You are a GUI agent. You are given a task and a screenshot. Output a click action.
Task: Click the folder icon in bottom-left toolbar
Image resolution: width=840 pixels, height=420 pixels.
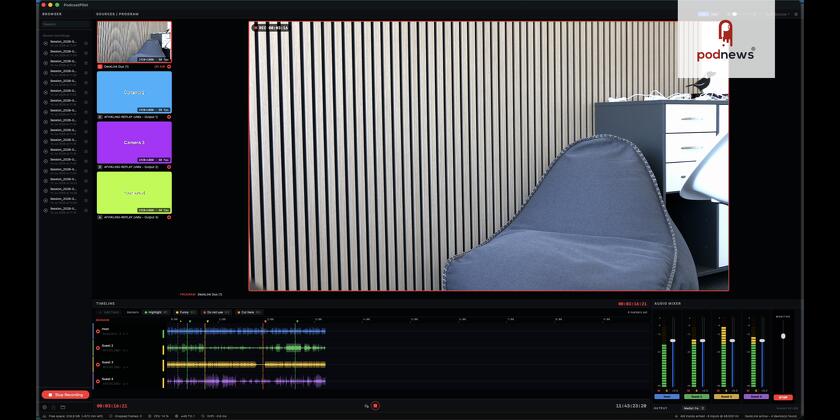point(62,407)
